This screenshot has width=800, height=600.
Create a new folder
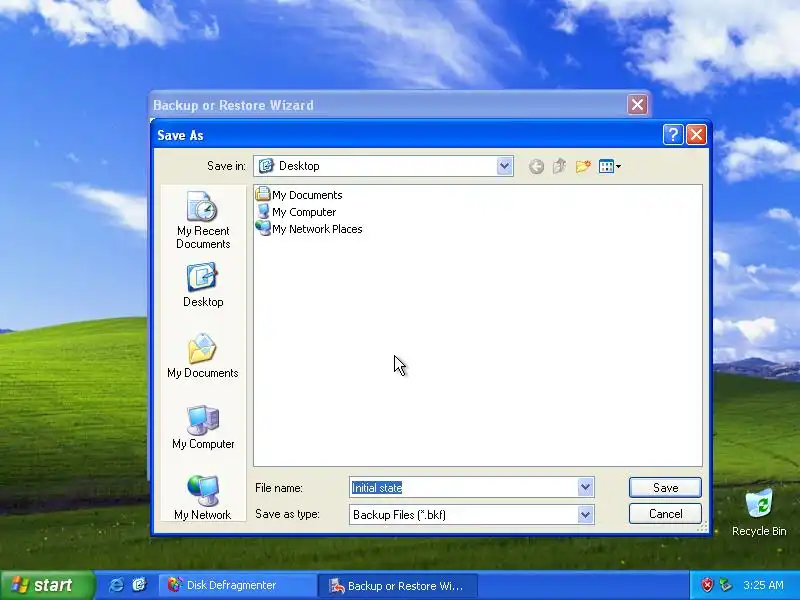(x=583, y=166)
